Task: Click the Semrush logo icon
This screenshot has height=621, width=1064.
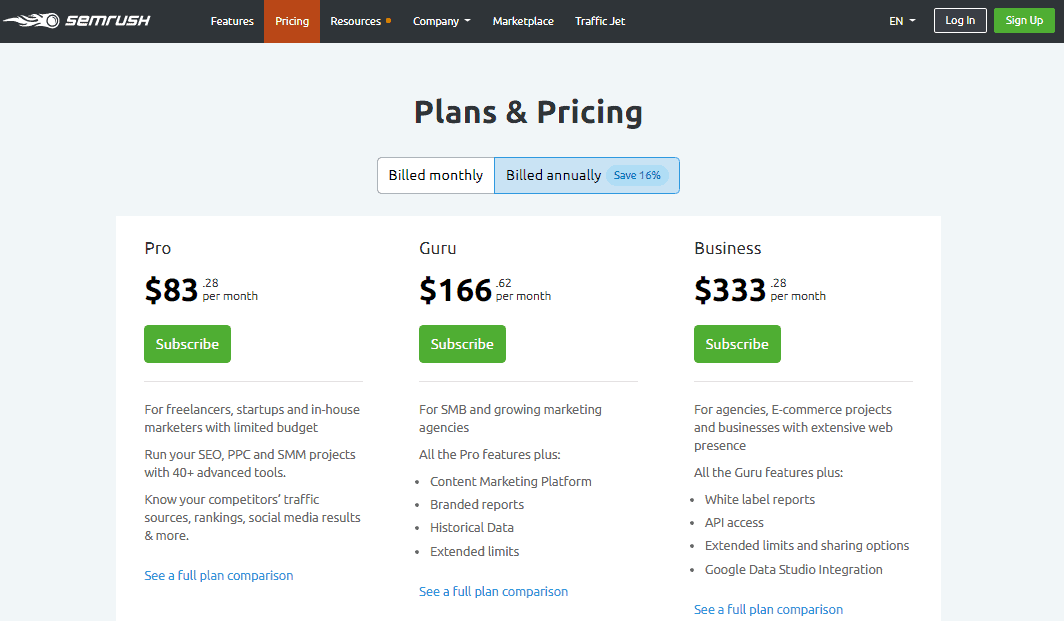Action: click(x=30, y=21)
